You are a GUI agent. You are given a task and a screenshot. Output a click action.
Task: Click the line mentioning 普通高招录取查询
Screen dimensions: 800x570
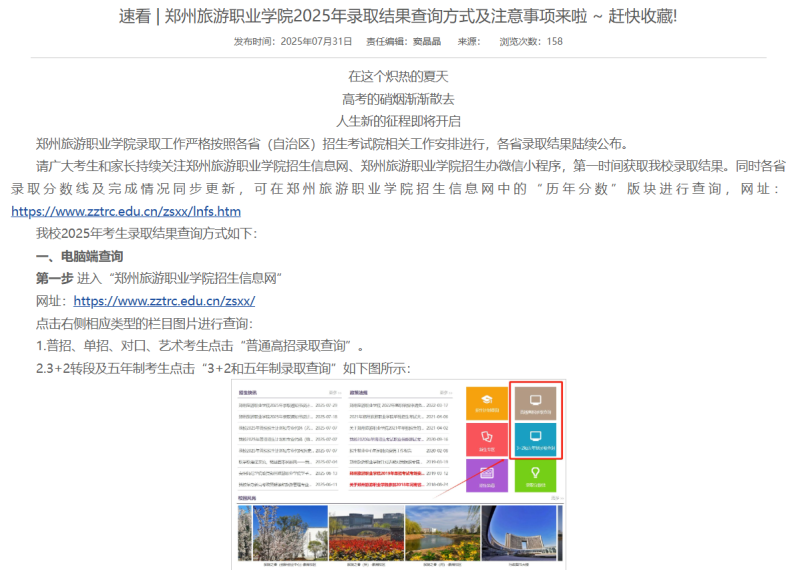click(x=200, y=346)
